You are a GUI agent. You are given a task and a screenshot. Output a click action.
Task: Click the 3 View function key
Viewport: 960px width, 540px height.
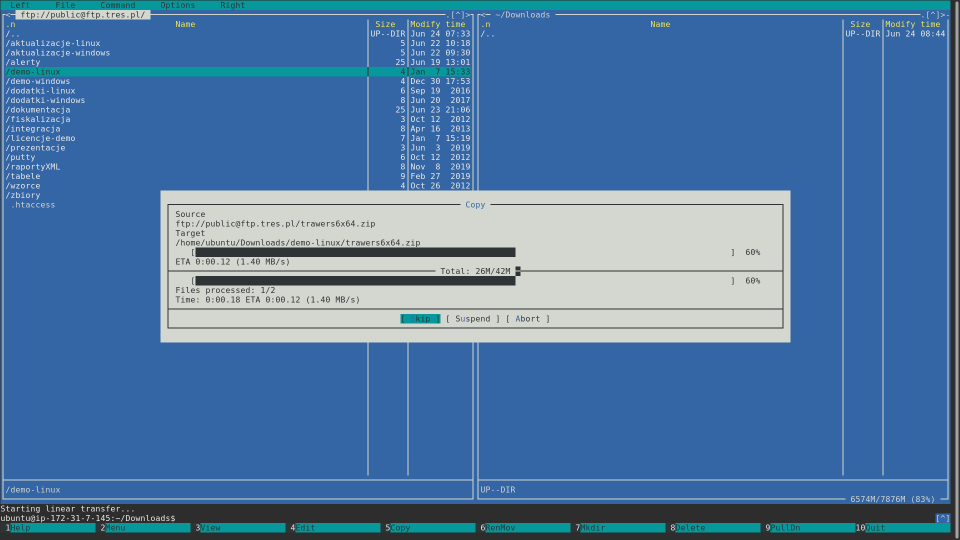click(x=240, y=528)
